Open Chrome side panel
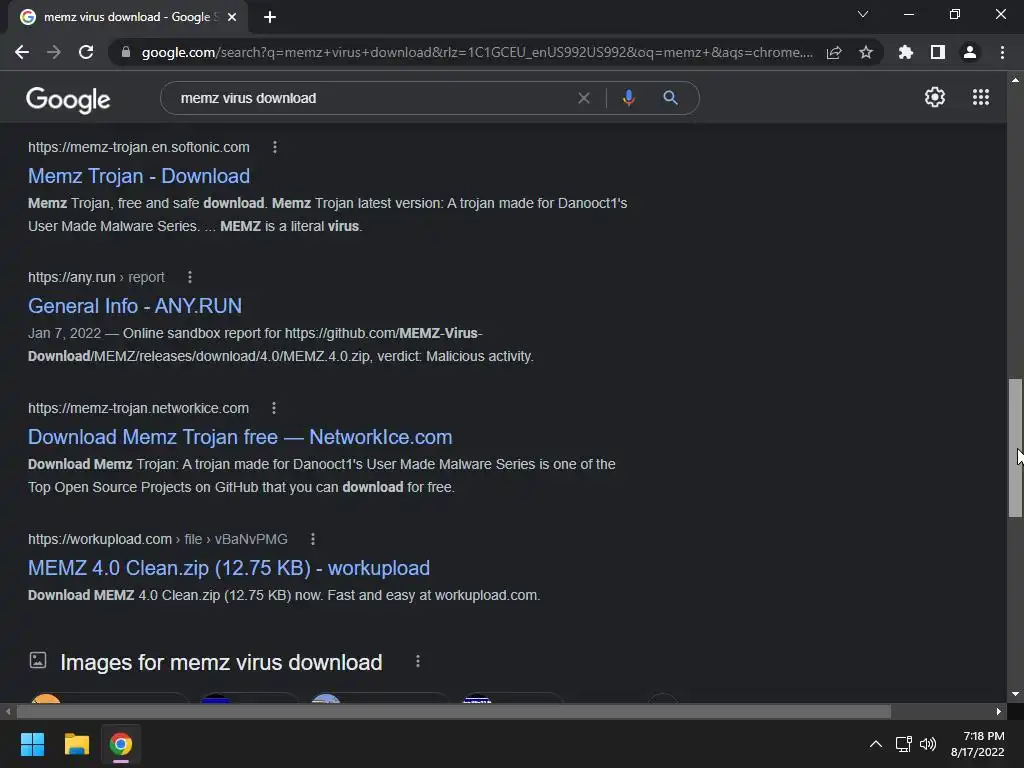Viewport: 1024px width, 768px height. tap(938, 52)
